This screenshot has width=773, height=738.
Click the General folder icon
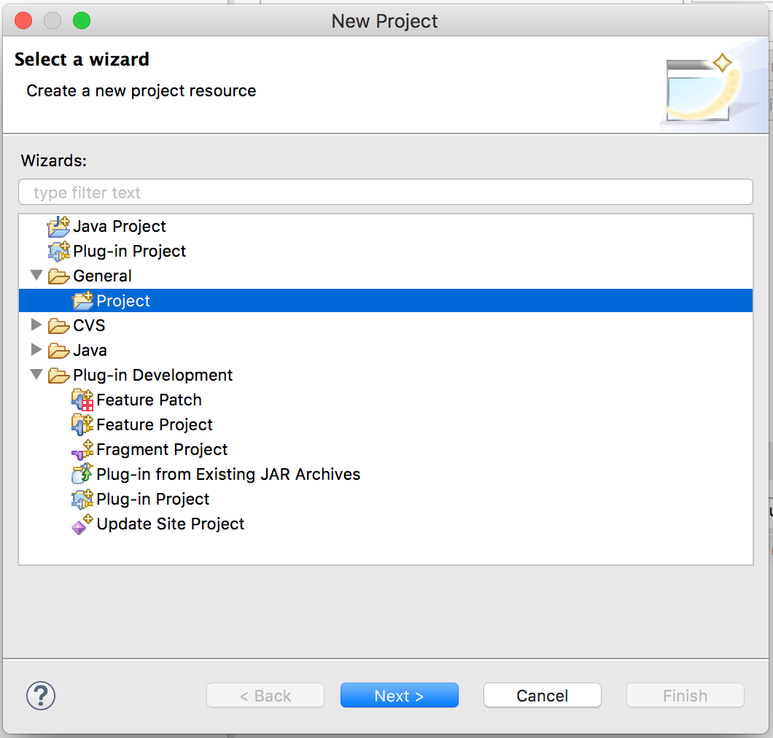point(59,276)
